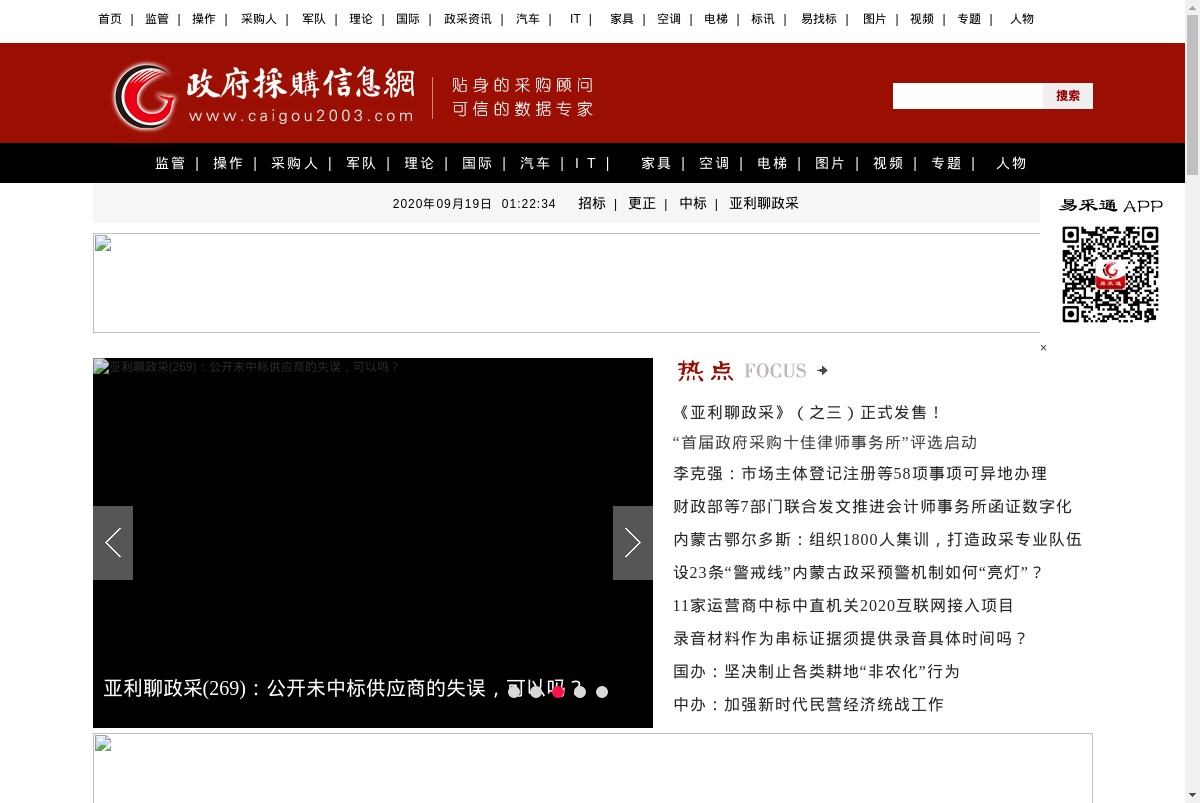Select the second carousel dot

(536, 692)
